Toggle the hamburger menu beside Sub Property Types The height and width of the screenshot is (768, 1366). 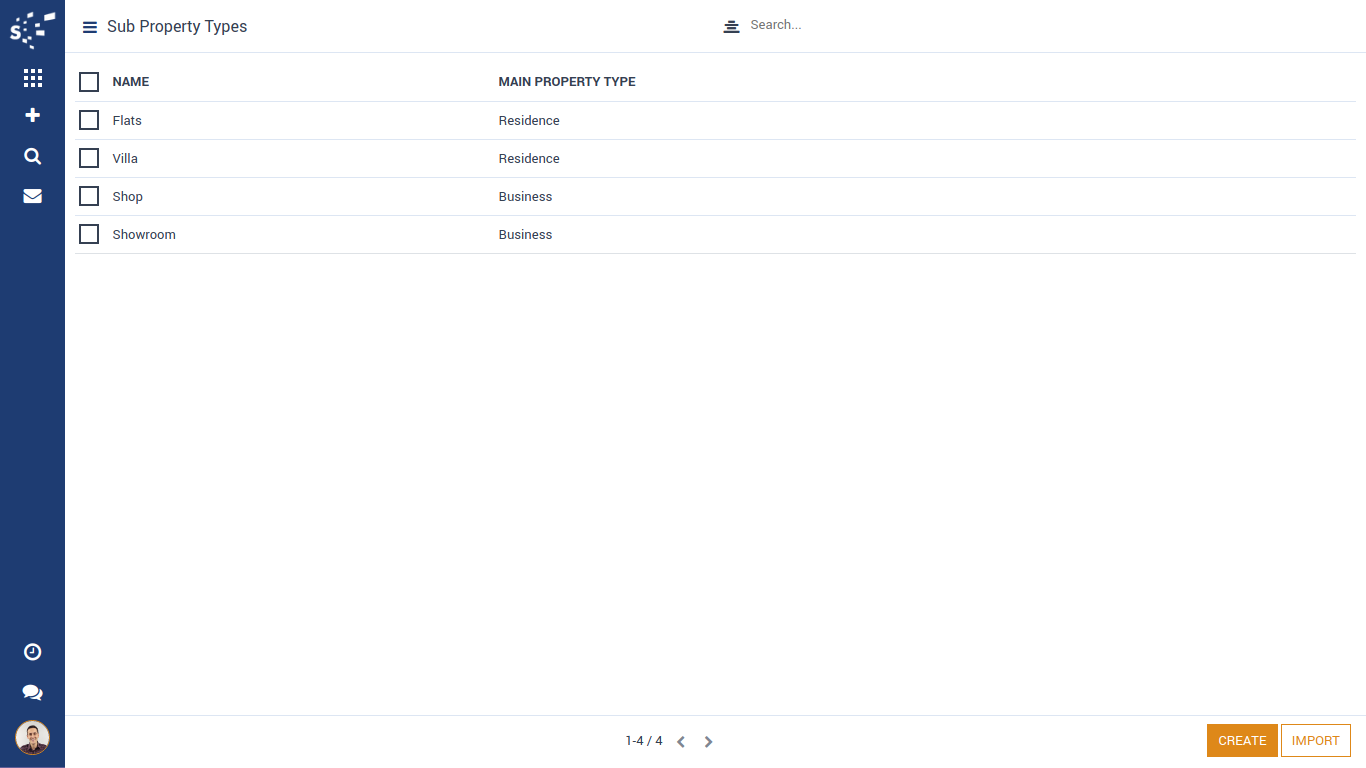coord(90,27)
